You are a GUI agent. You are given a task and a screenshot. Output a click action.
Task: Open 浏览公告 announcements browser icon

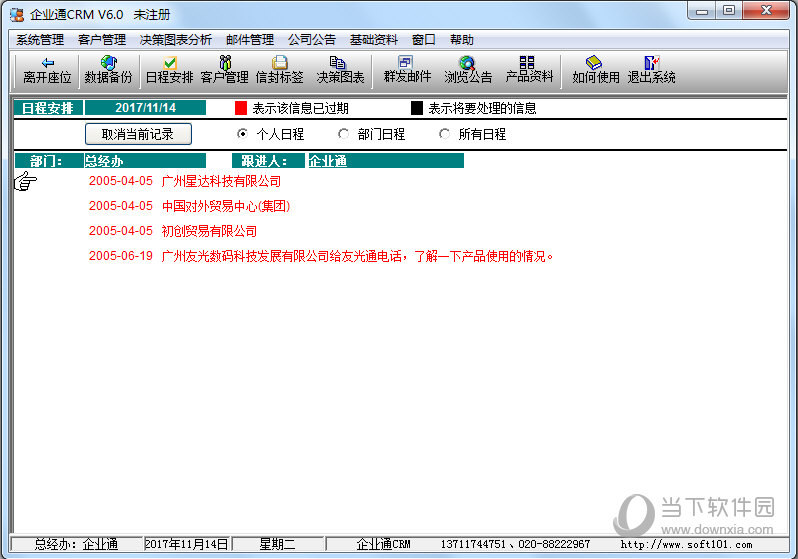468,70
